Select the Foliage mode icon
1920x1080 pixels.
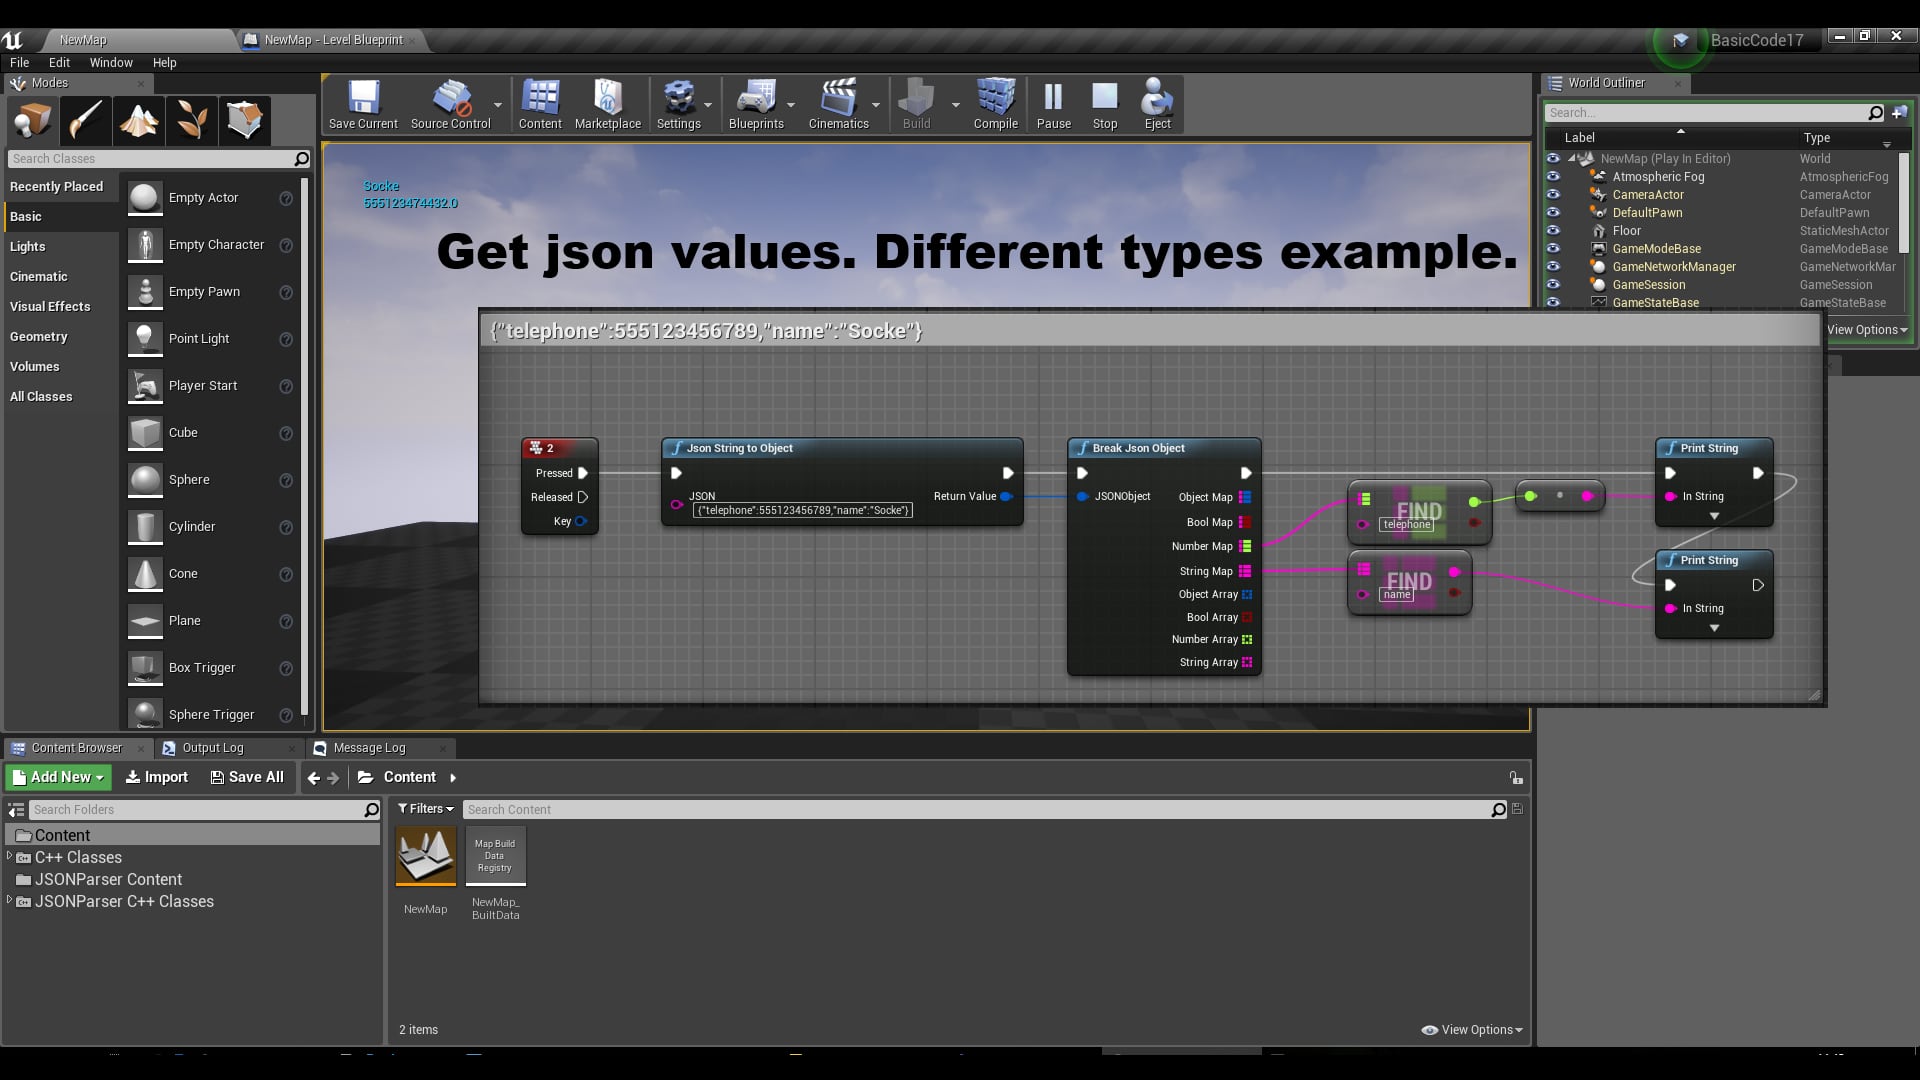(191, 121)
